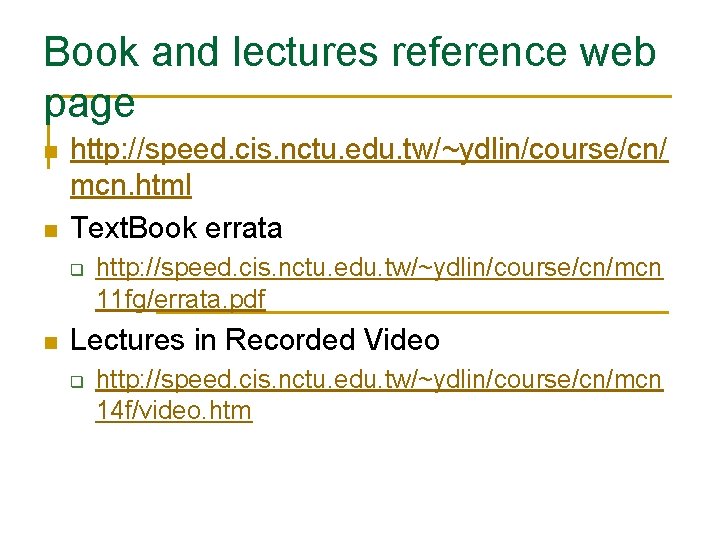Screen dimensions: 720x540
Task: Click the word "Video" in the third bullet
Action: click(x=403, y=340)
